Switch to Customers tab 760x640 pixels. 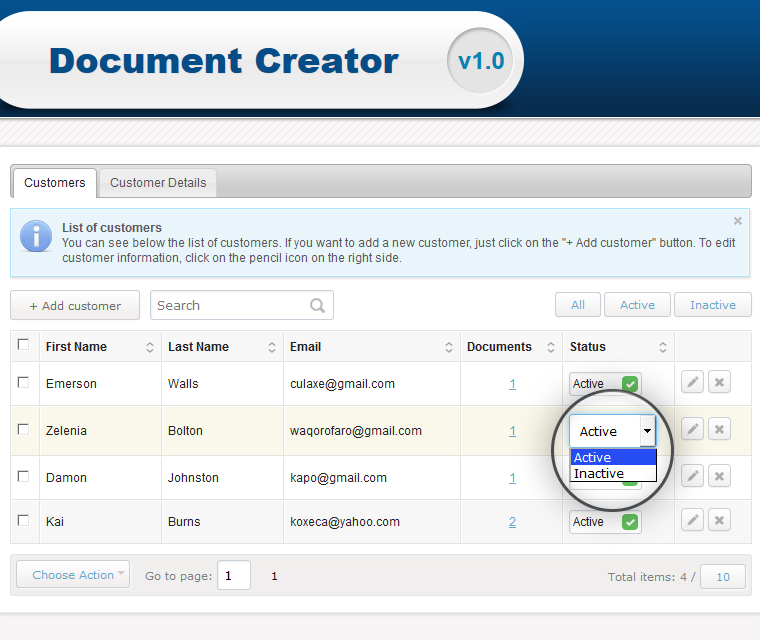coord(55,183)
